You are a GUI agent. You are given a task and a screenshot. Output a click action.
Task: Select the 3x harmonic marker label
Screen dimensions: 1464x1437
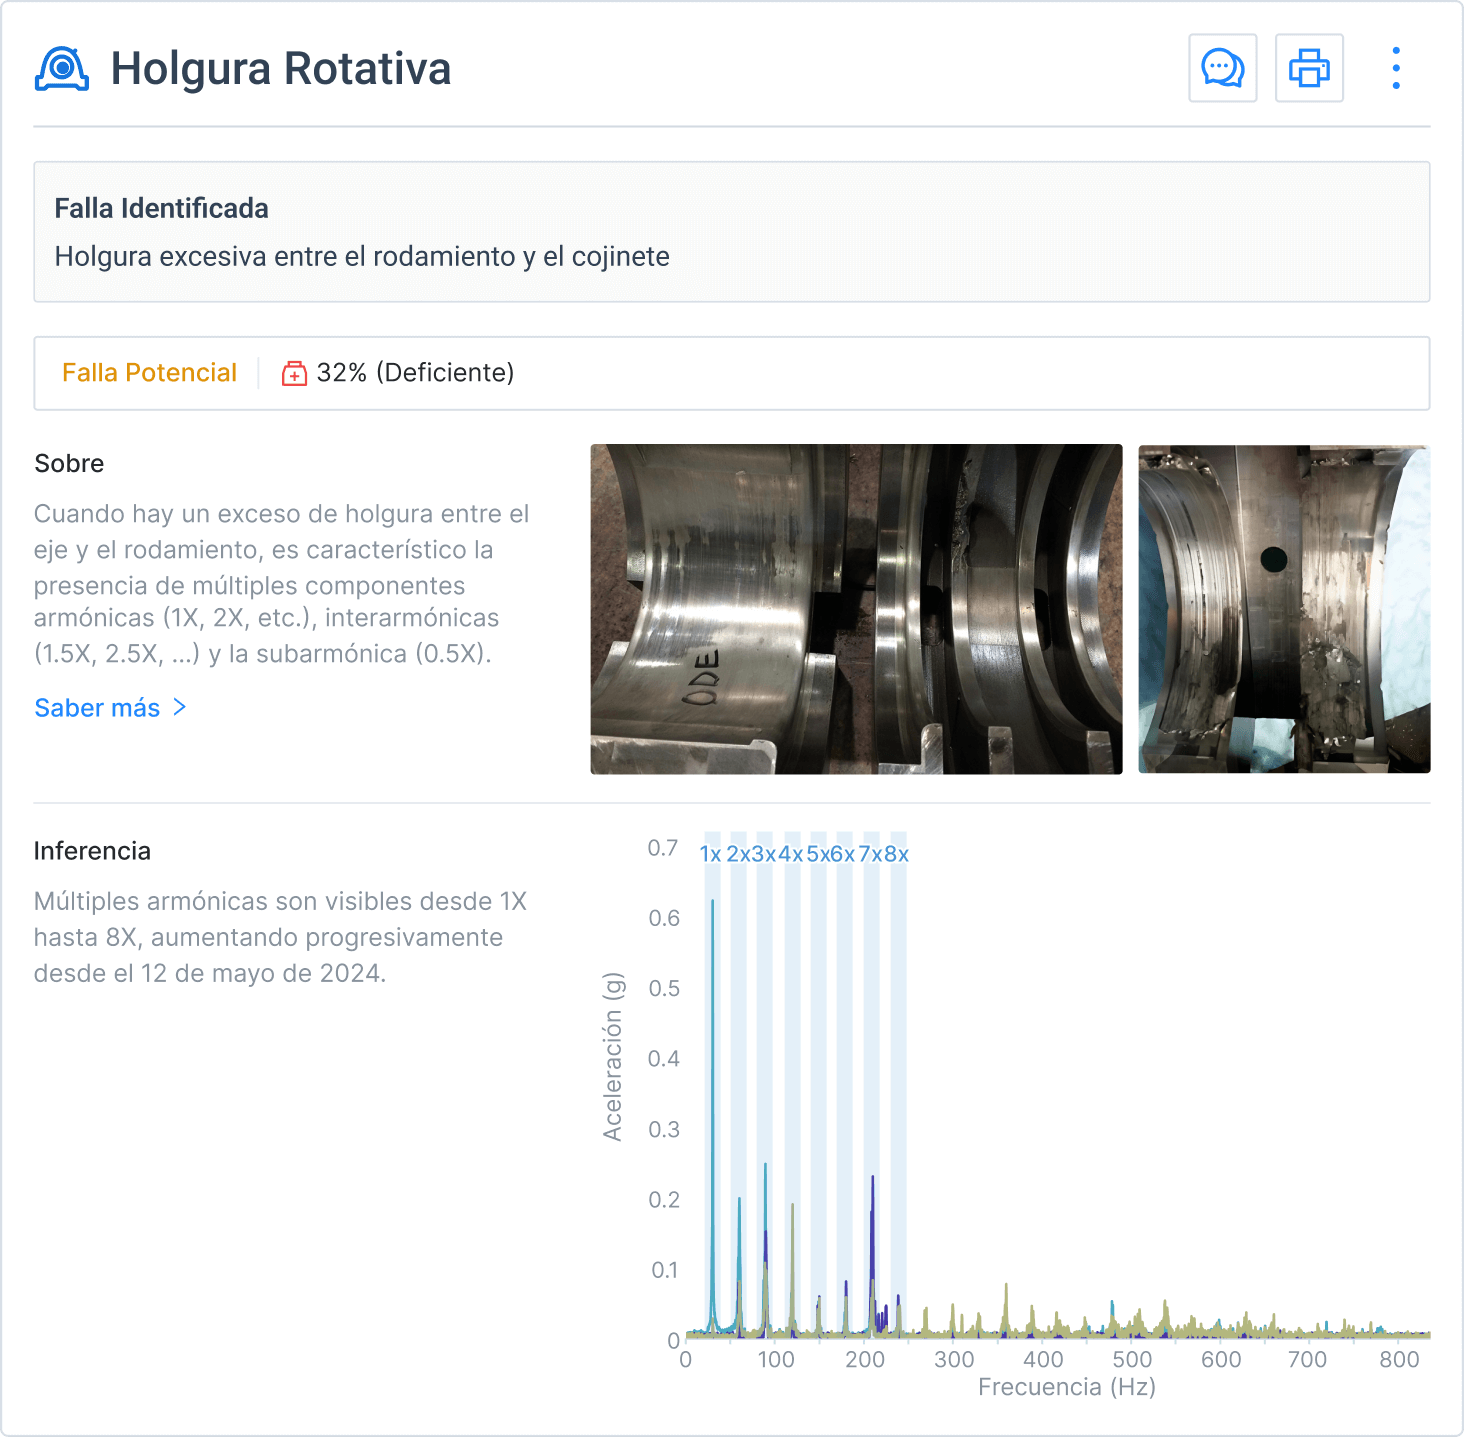click(x=764, y=854)
